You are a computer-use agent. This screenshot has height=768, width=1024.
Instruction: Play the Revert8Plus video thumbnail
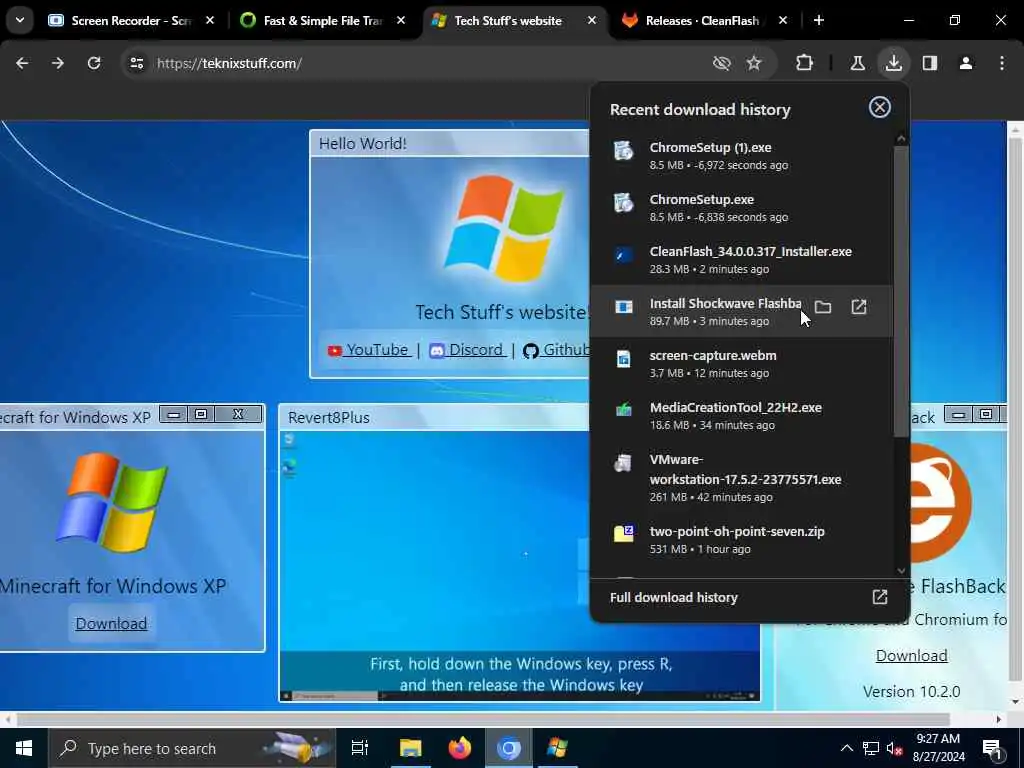pos(519,566)
